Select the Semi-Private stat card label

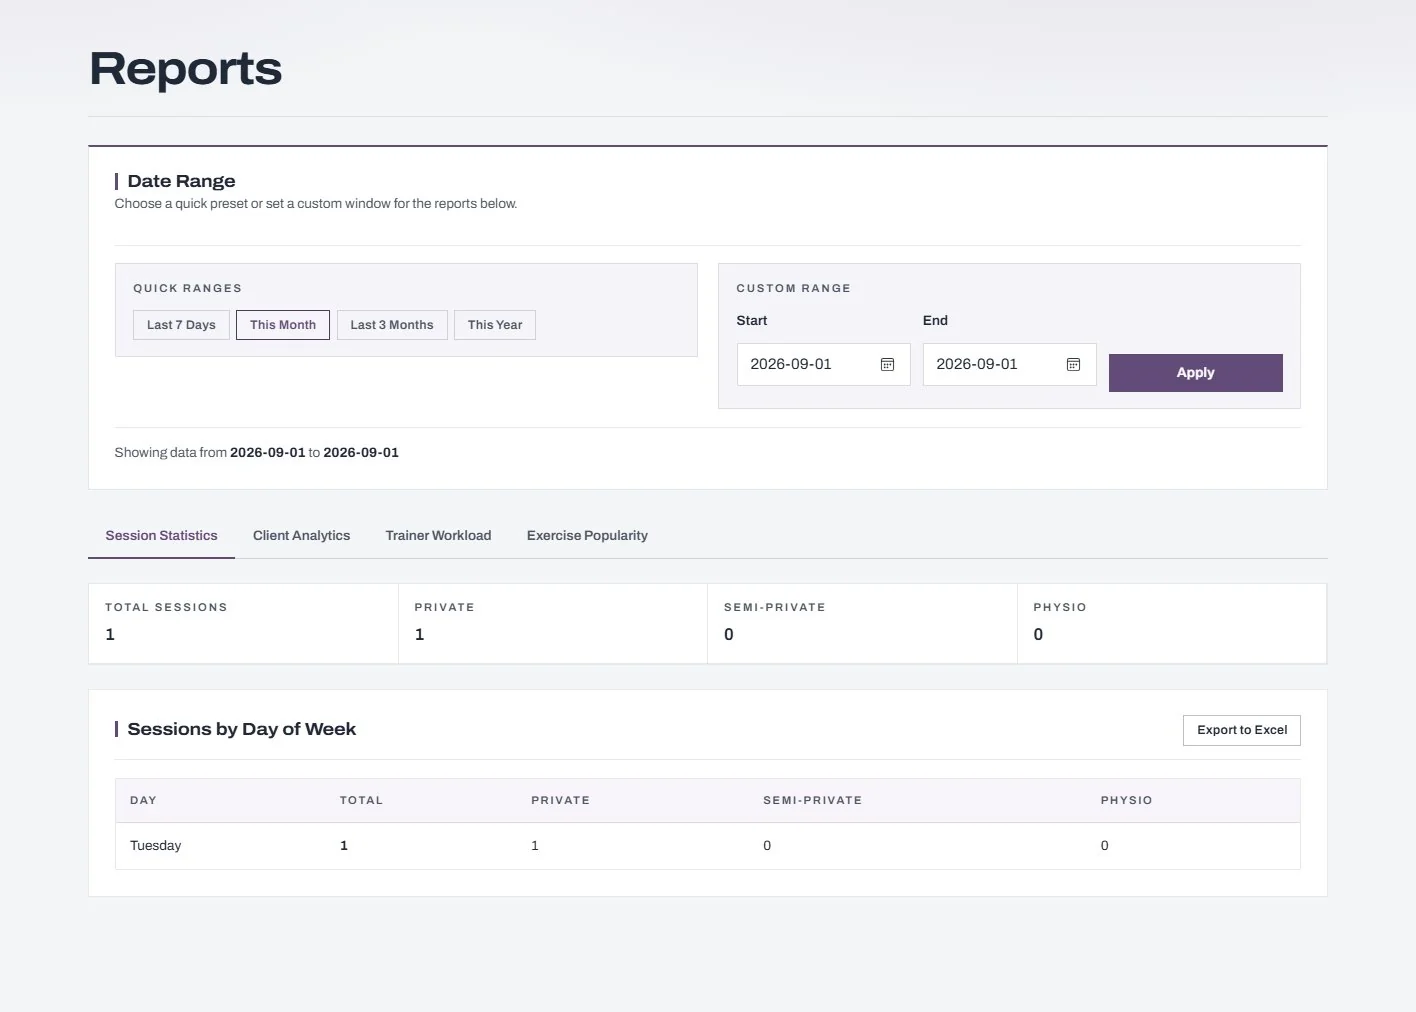775,608
